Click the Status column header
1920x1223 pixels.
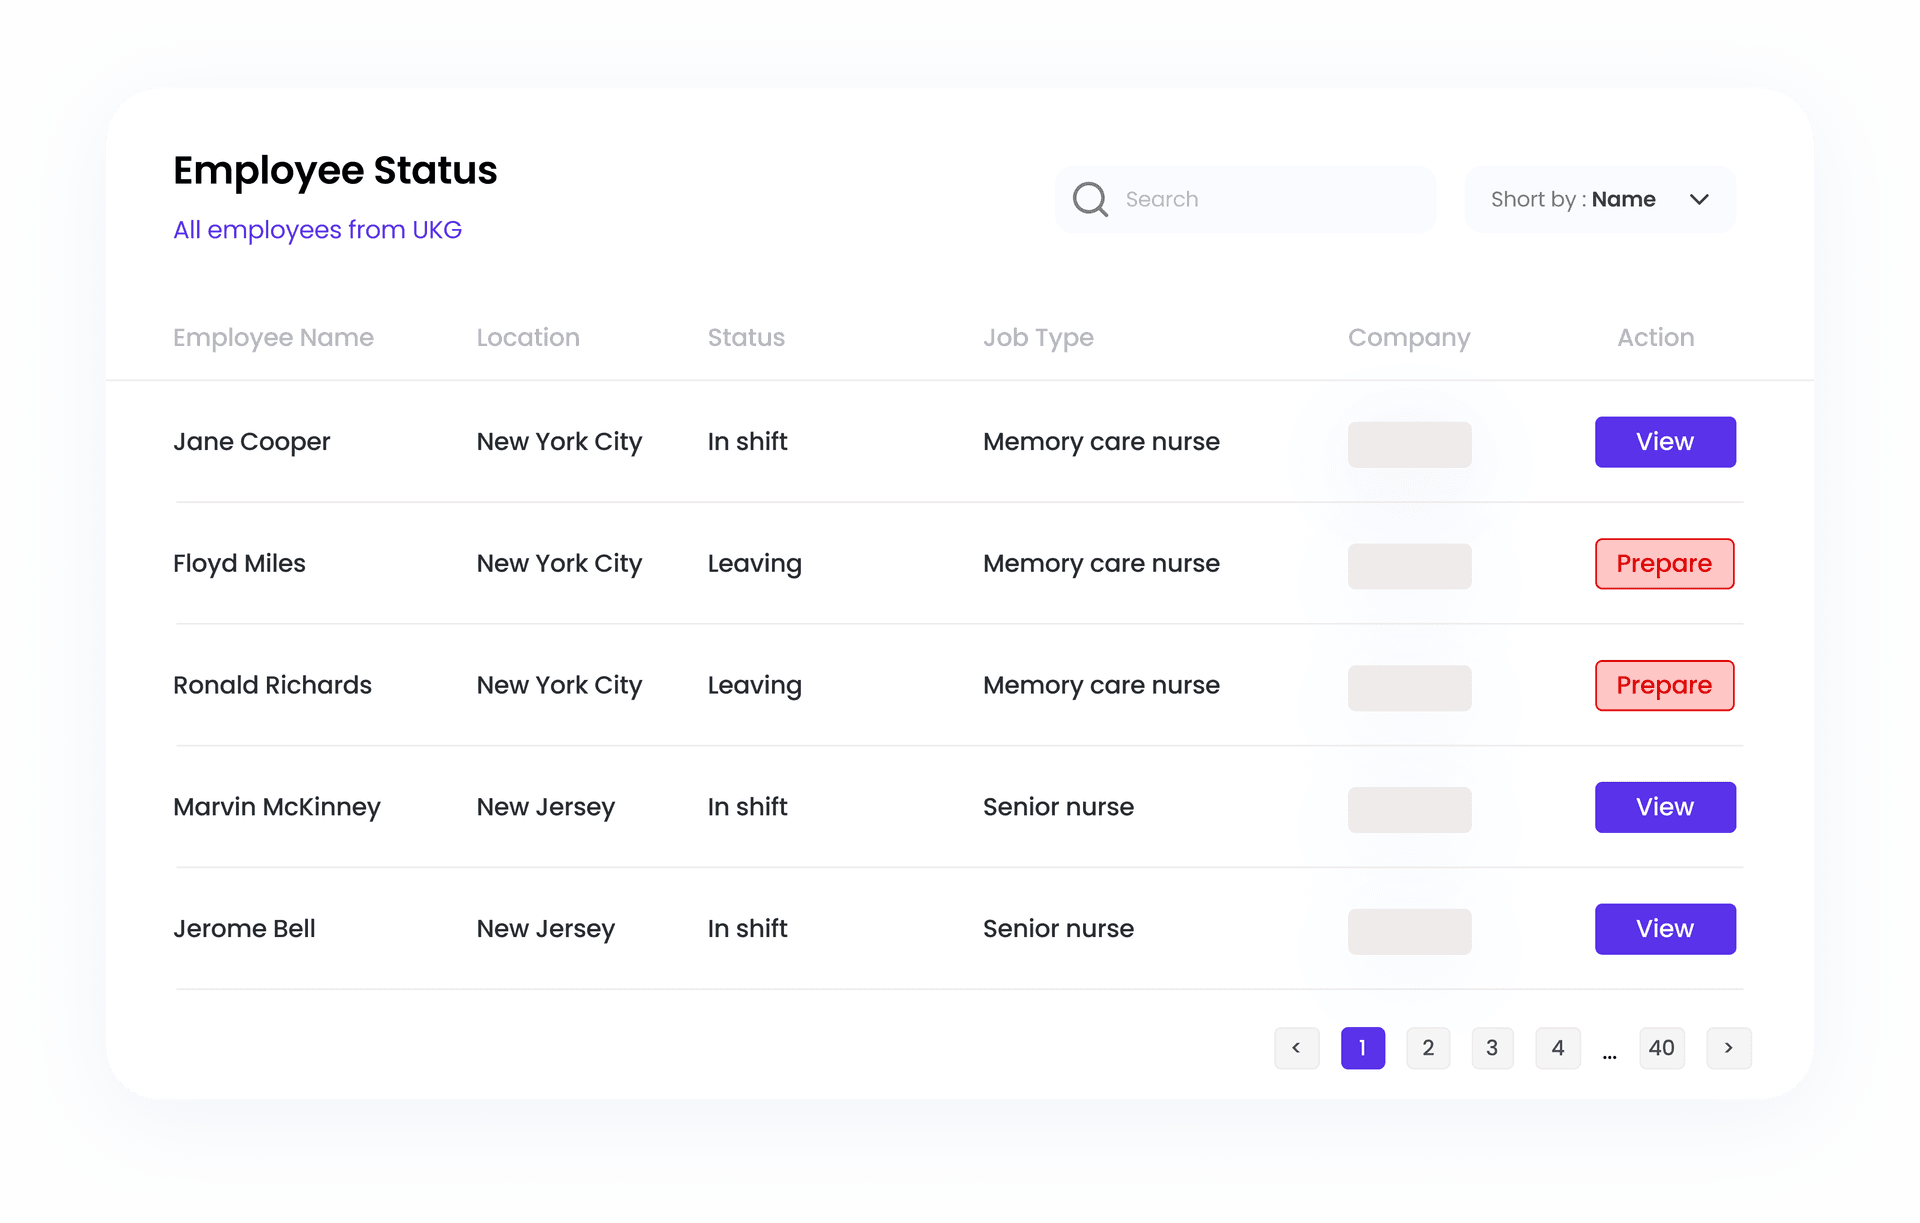click(x=746, y=338)
